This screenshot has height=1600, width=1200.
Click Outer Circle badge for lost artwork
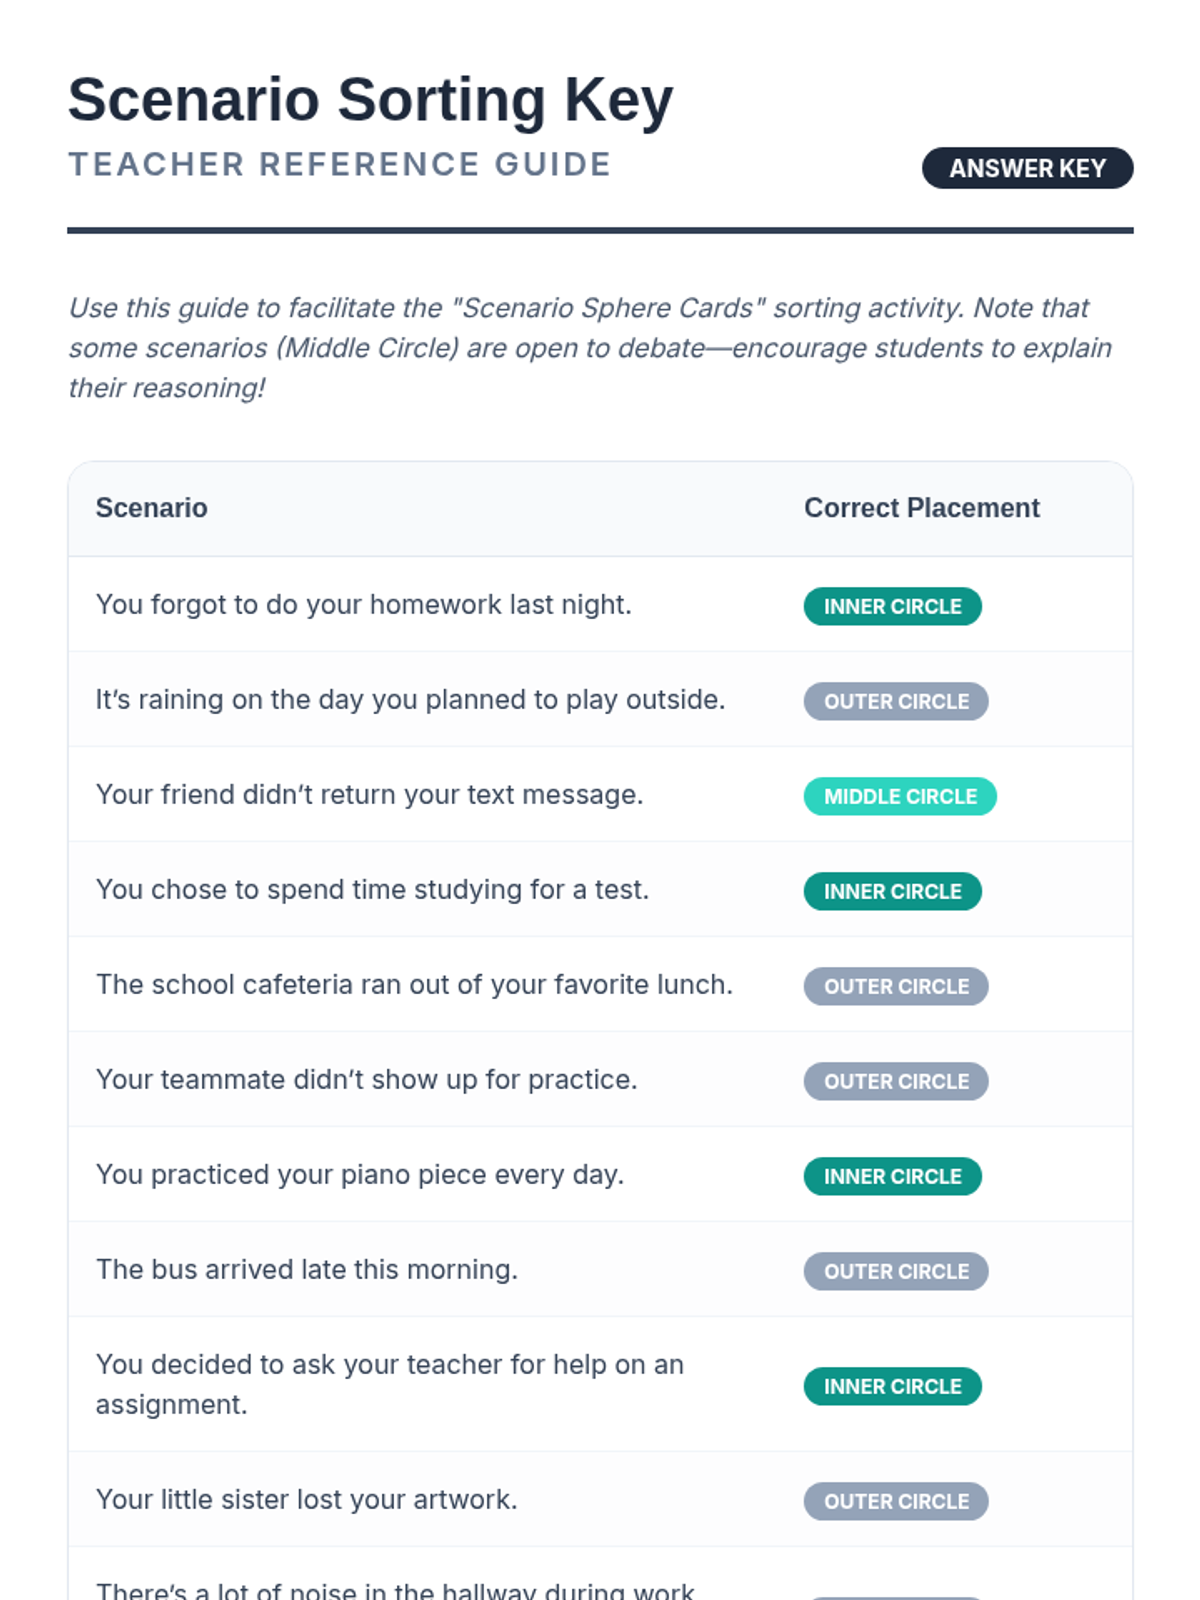click(896, 1501)
